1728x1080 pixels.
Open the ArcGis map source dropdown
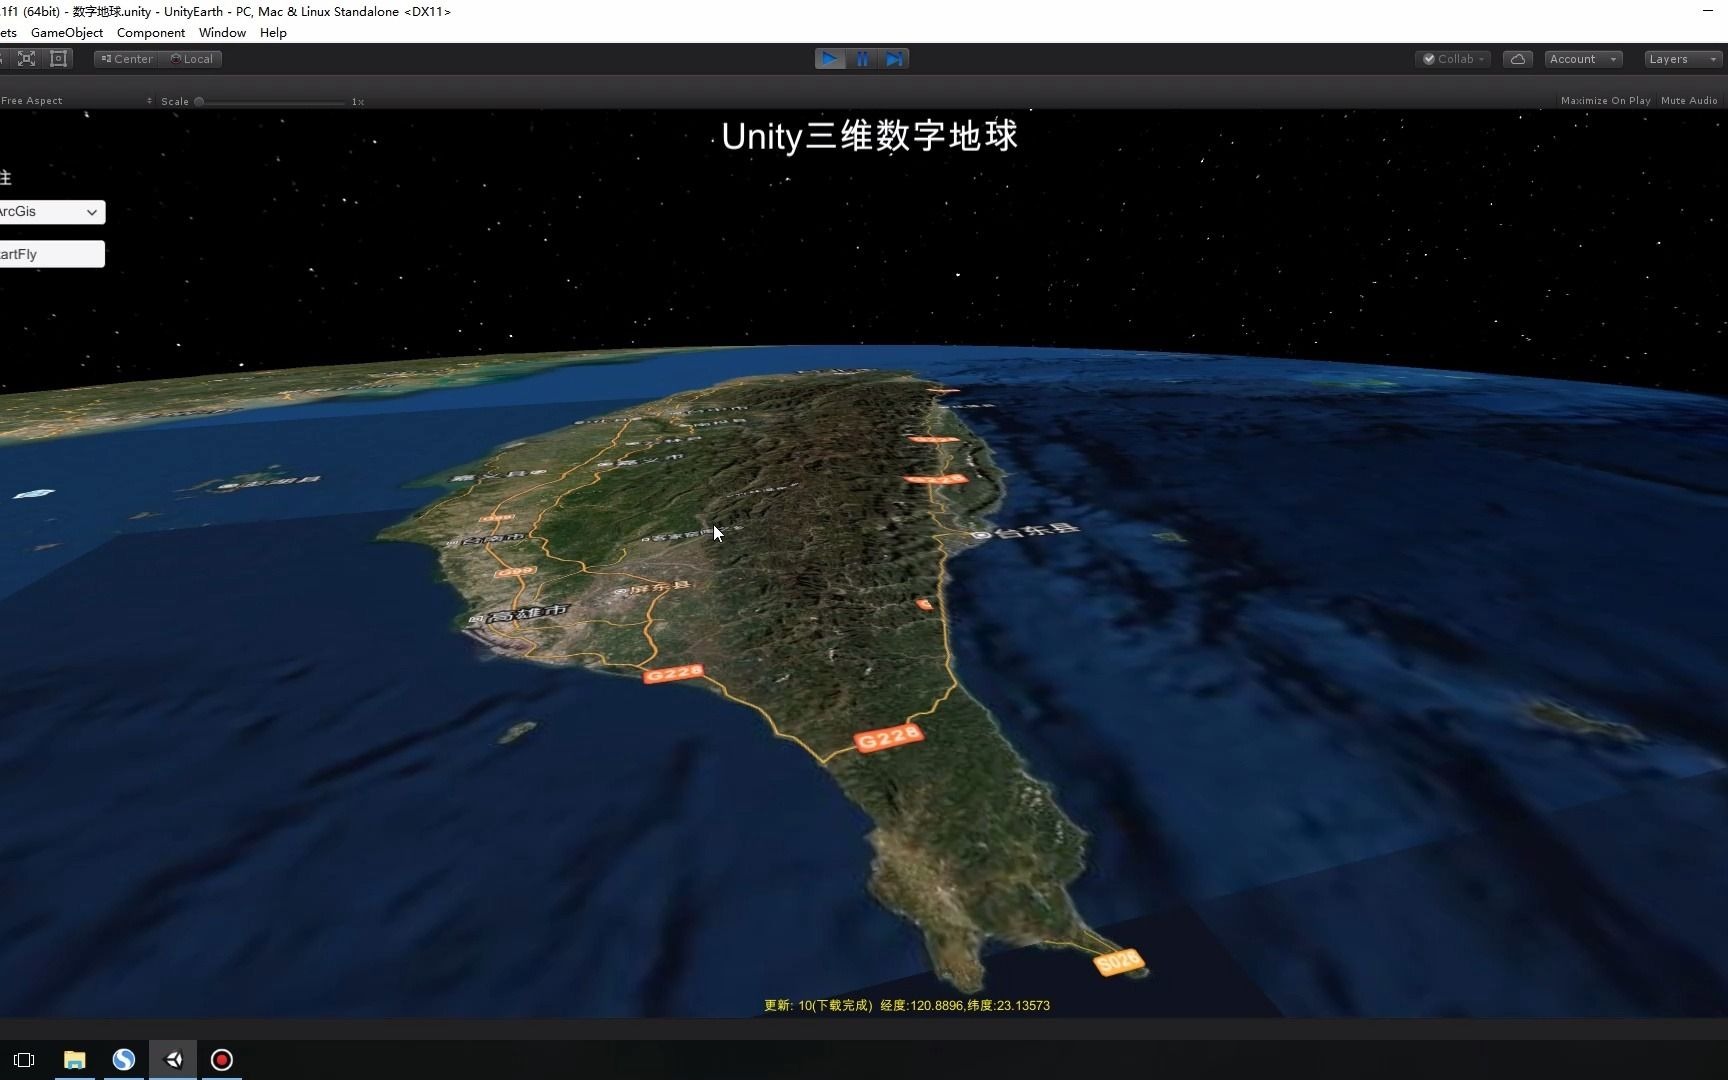[x=52, y=212]
